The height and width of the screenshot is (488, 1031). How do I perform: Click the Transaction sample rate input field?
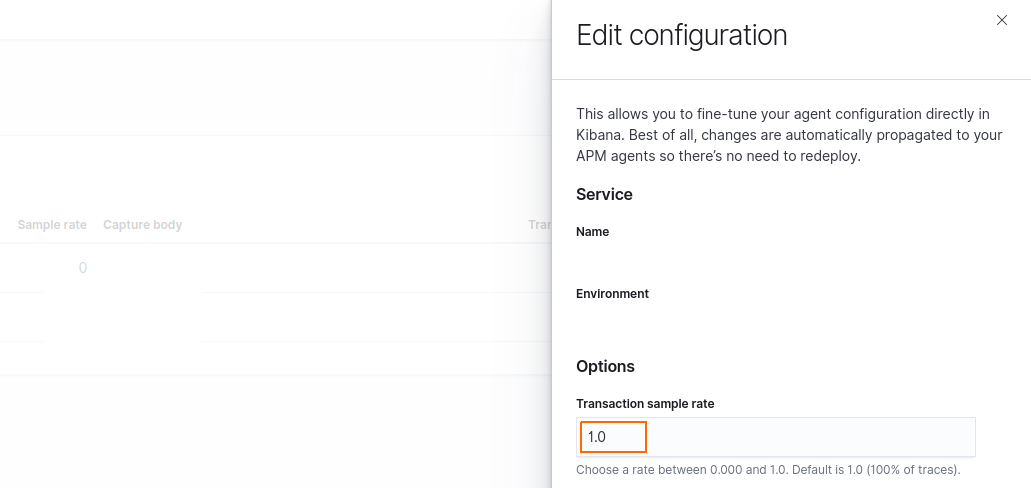tap(613, 437)
